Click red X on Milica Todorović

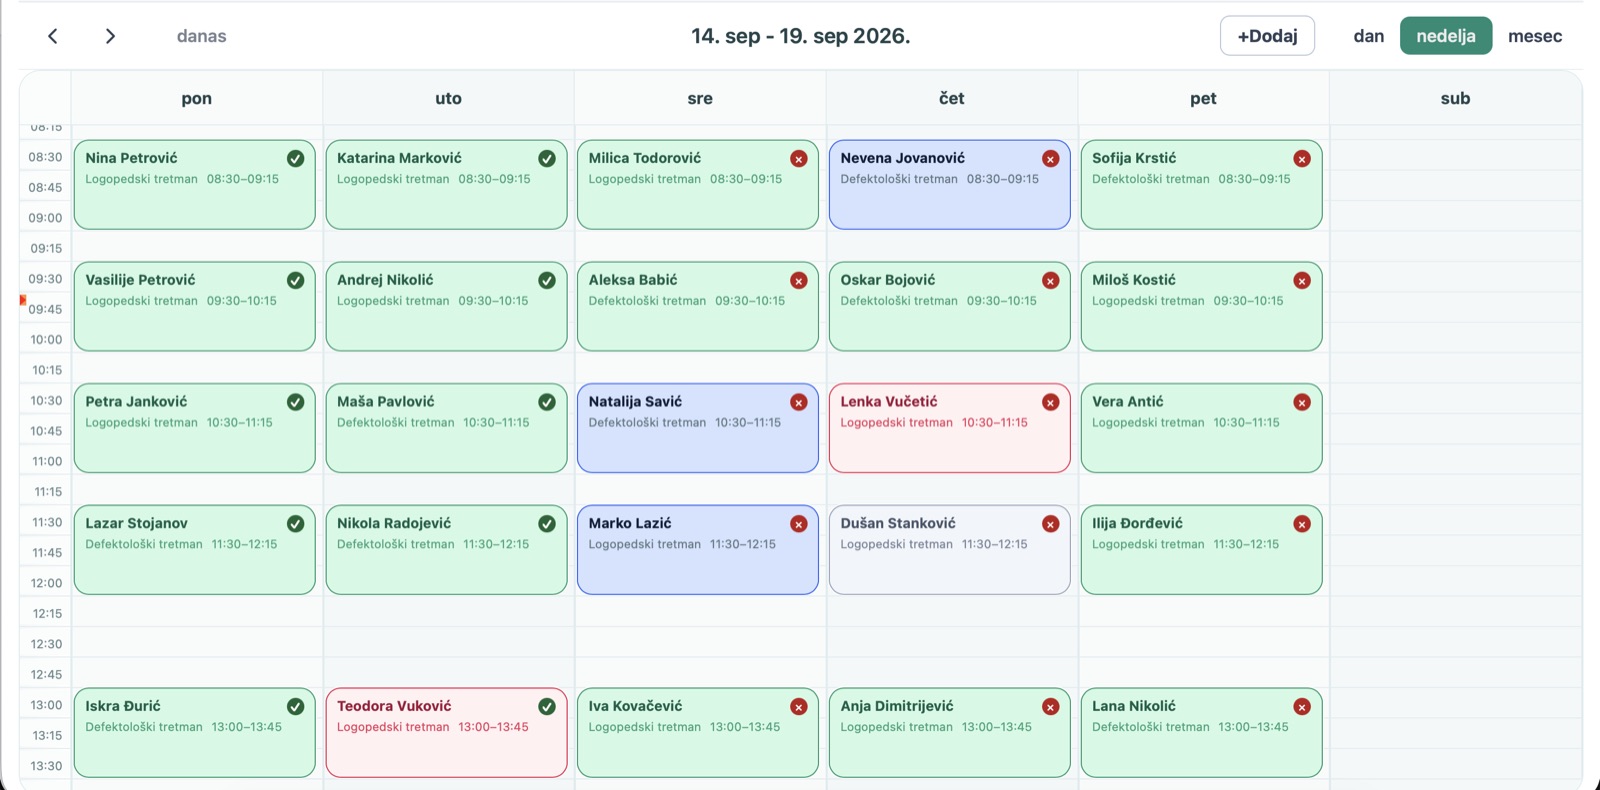(x=799, y=158)
